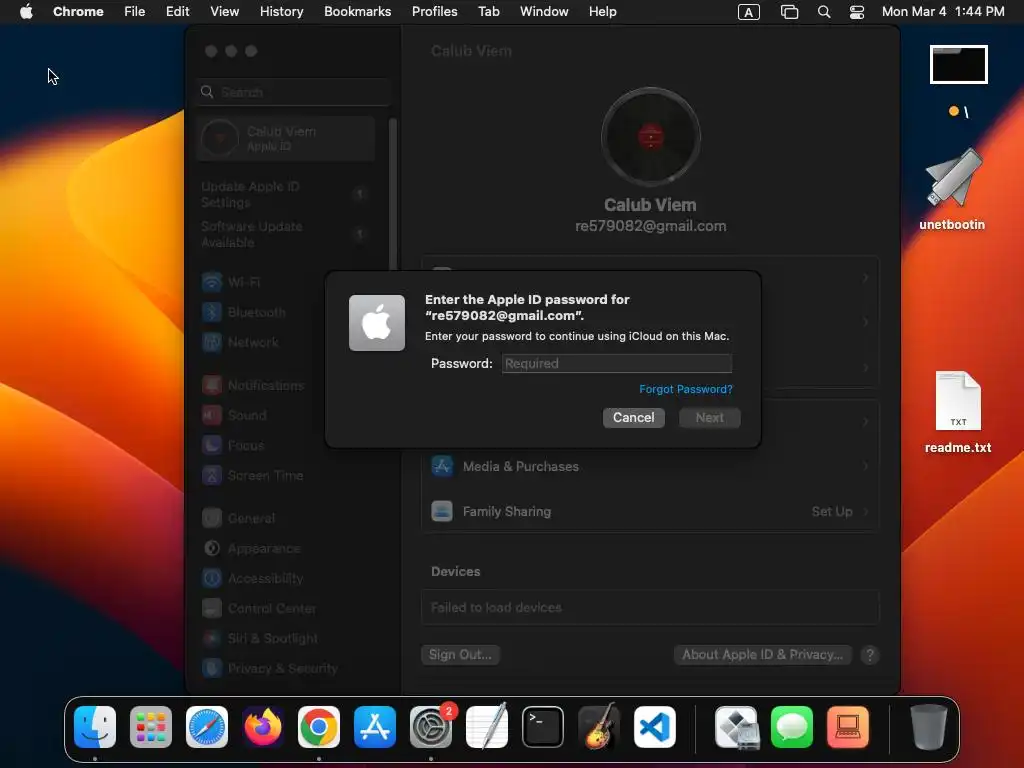The width and height of the screenshot is (1024, 768).
Task: Click the Next button in dialog
Action: [709, 417]
